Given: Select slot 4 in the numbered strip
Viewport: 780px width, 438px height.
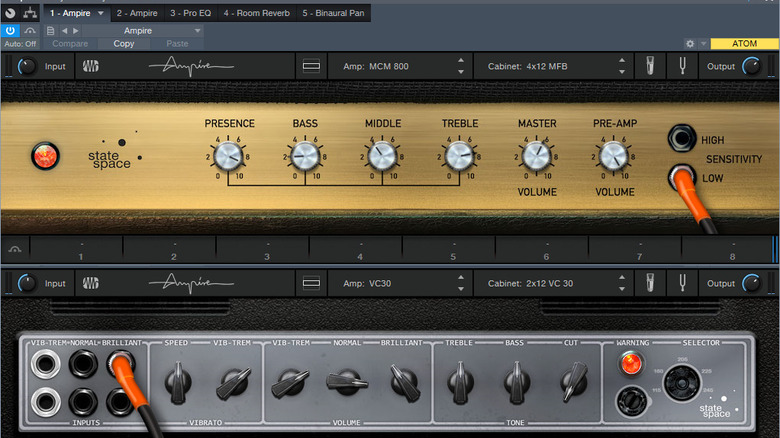Looking at the screenshot, I should tap(359, 250).
